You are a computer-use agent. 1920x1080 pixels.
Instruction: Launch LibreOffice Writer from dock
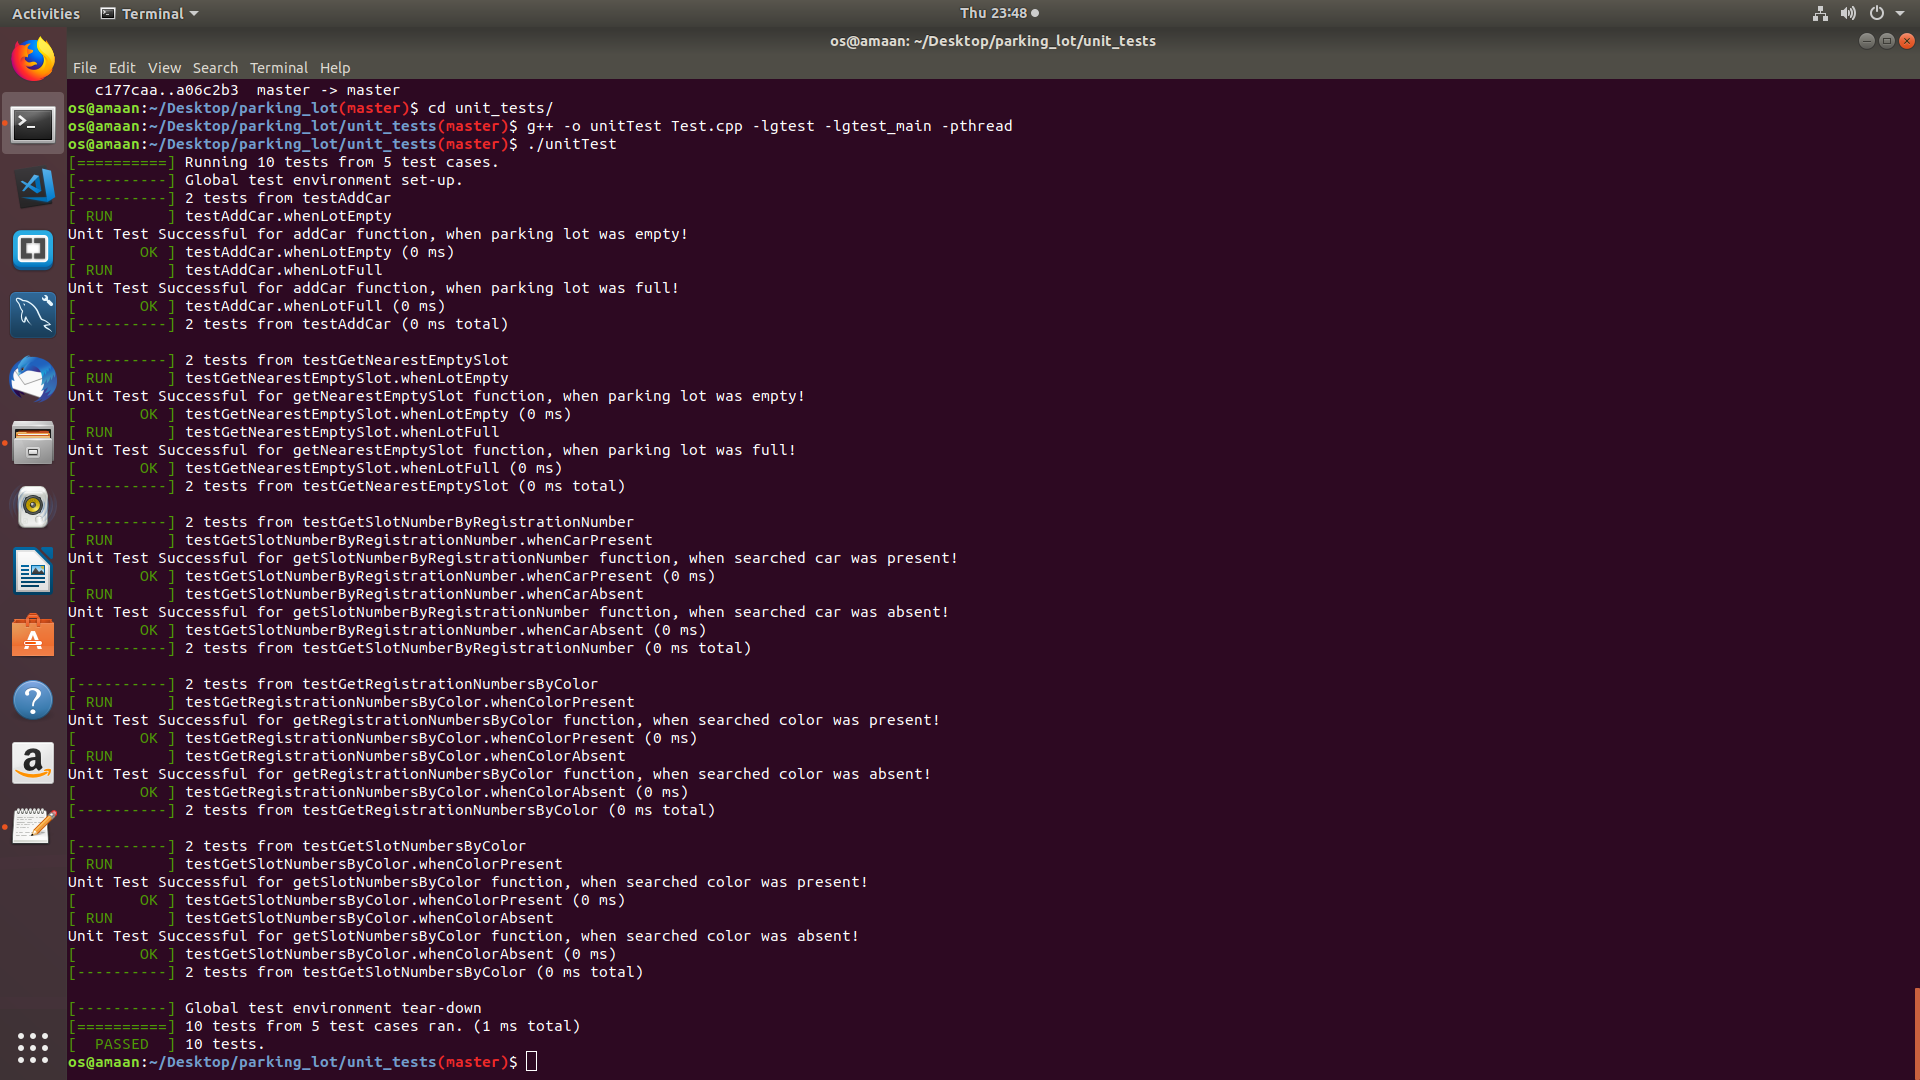point(33,572)
